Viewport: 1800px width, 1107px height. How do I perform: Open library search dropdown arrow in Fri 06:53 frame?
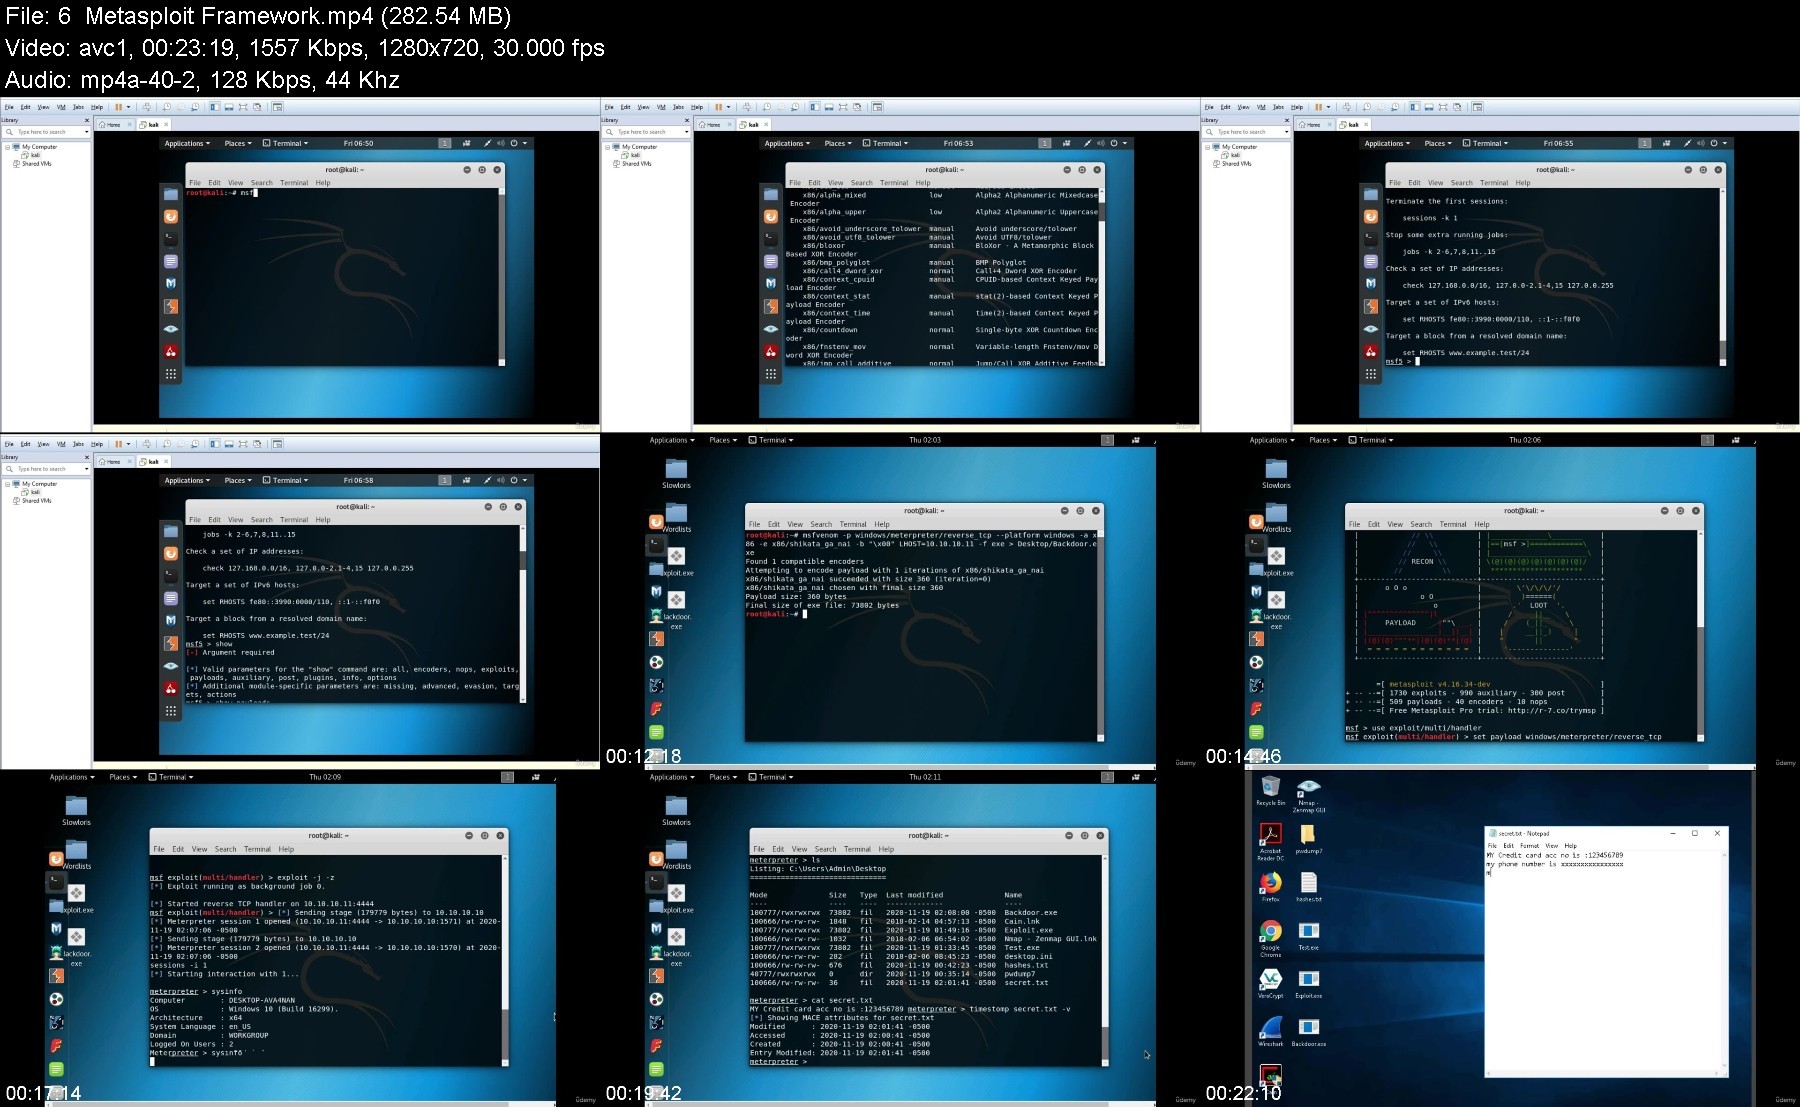click(686, 132)
